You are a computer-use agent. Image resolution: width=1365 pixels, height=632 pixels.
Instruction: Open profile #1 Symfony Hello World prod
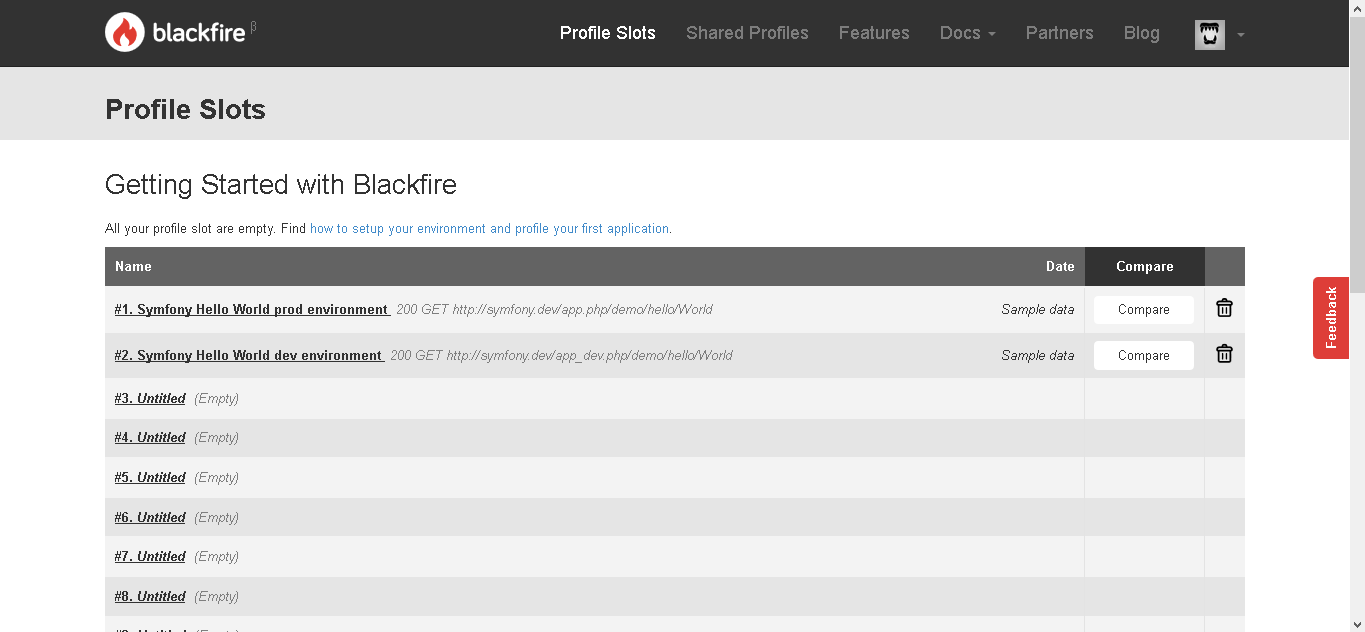tap(252, 310)
